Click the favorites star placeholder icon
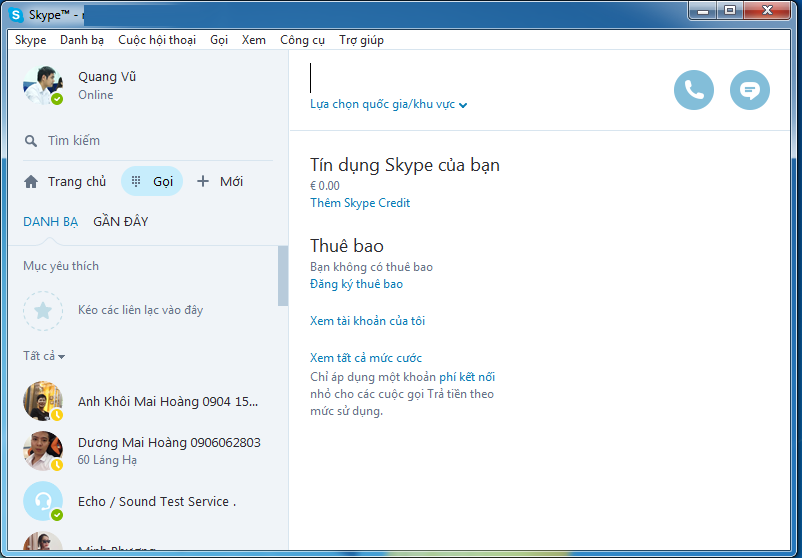 (43, 310)
